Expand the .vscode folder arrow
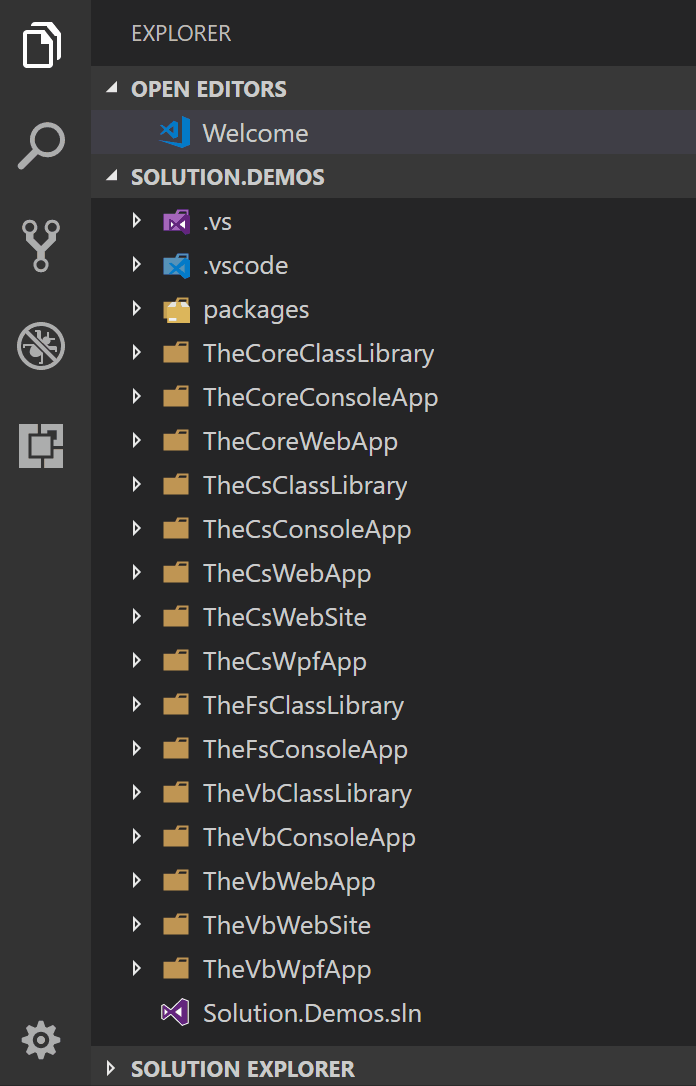Image resolution: width=696 pixels, height=1086 pixels. pos(136,265)
